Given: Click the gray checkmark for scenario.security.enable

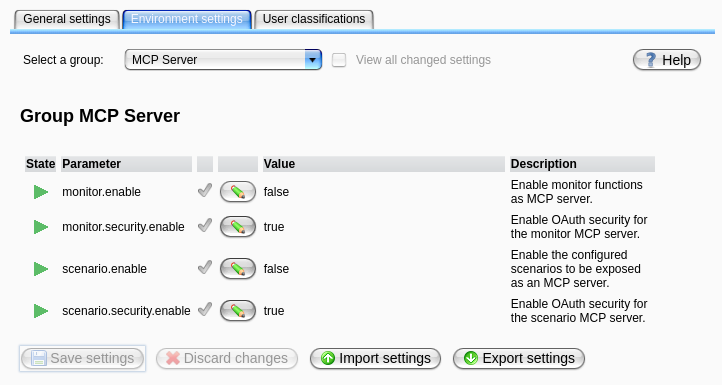Looking at the screenshot, I should click(205, 309).
